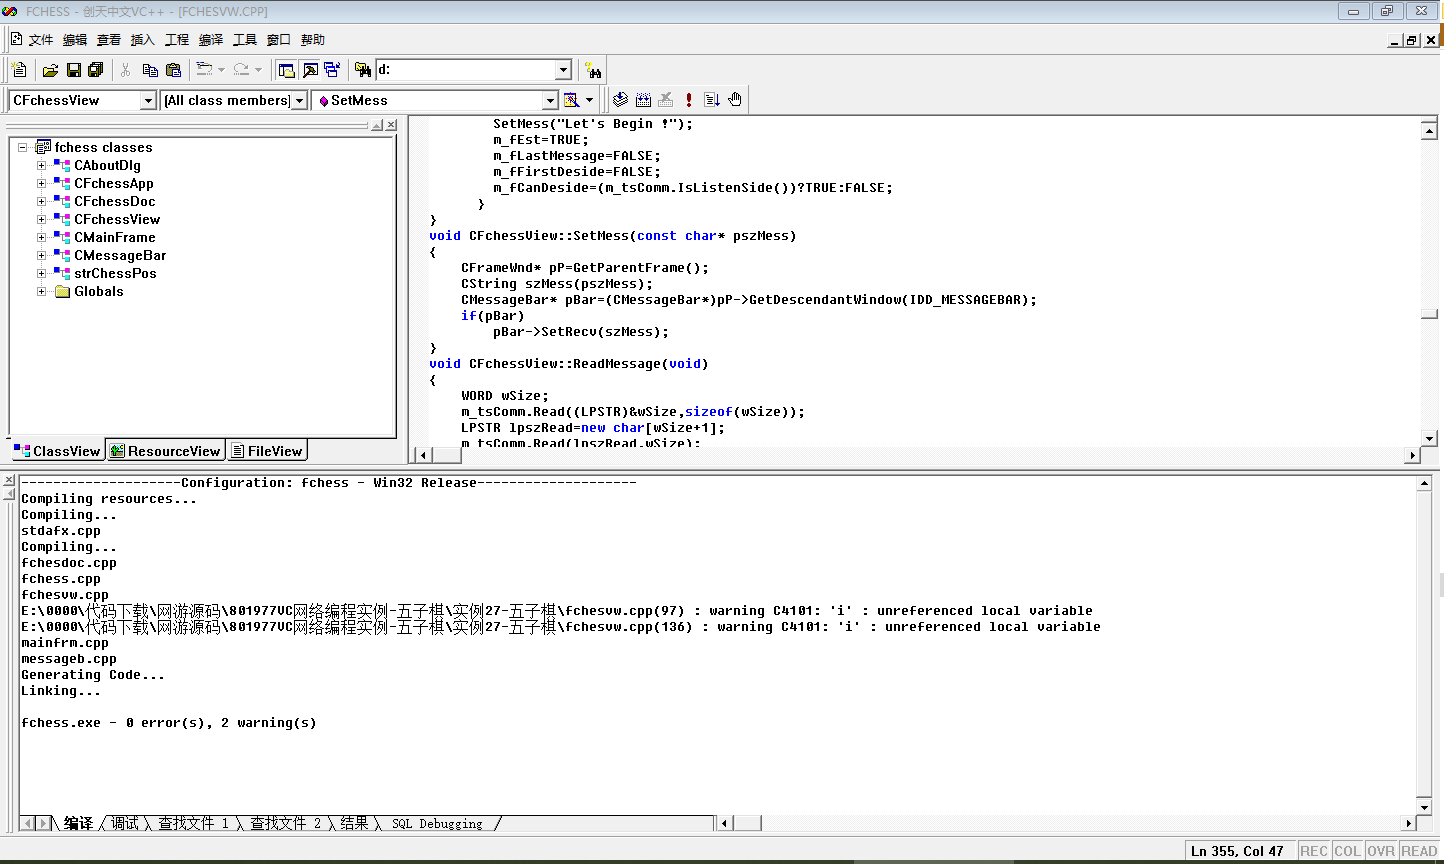Switch to the ClassView tab
This screenshot has width=1444, height=864.
pyautogui.click(x=57, y=451)
